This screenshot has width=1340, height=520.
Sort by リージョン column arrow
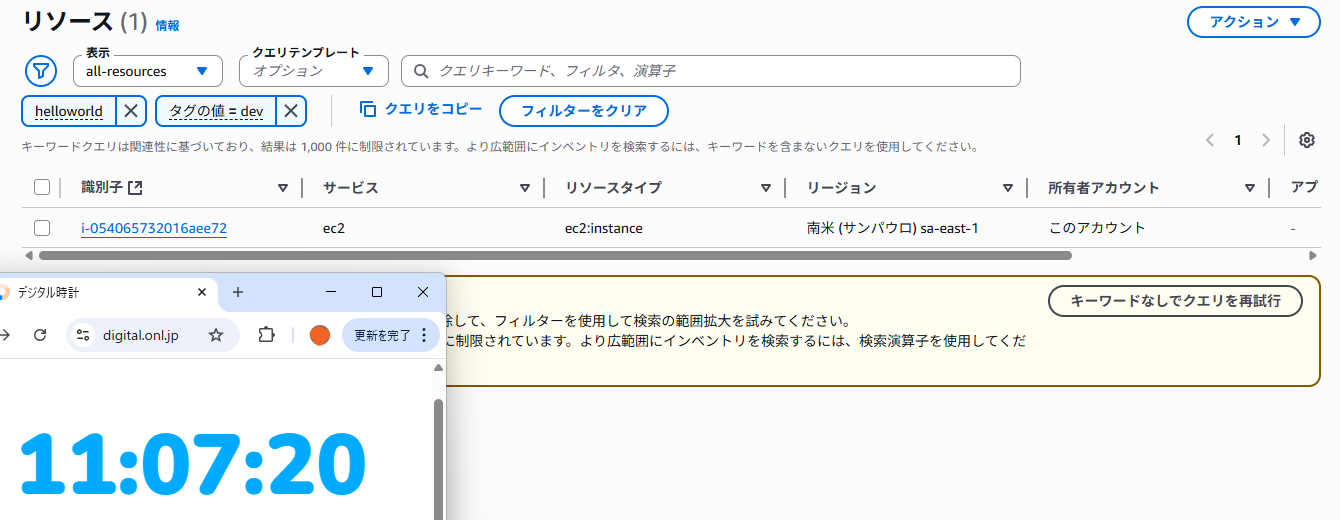click(x=1008, y=188)
